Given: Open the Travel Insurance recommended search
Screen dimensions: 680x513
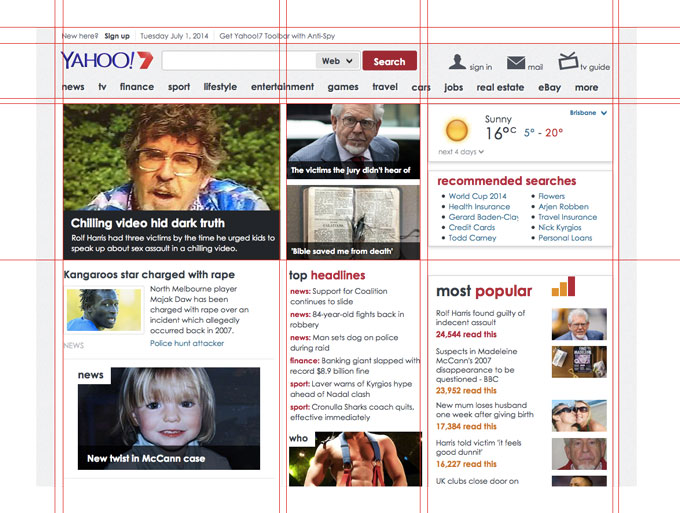Looking at the screenshot, I should click(568, 217).
